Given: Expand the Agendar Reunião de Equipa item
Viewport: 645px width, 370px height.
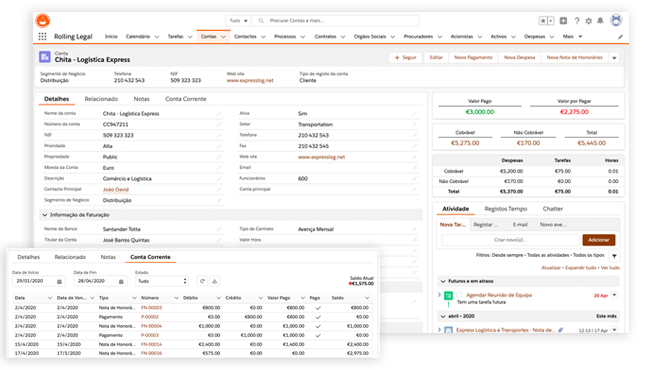Looking at the screenshot, I should pyautogui.click(x=439, y=295).
